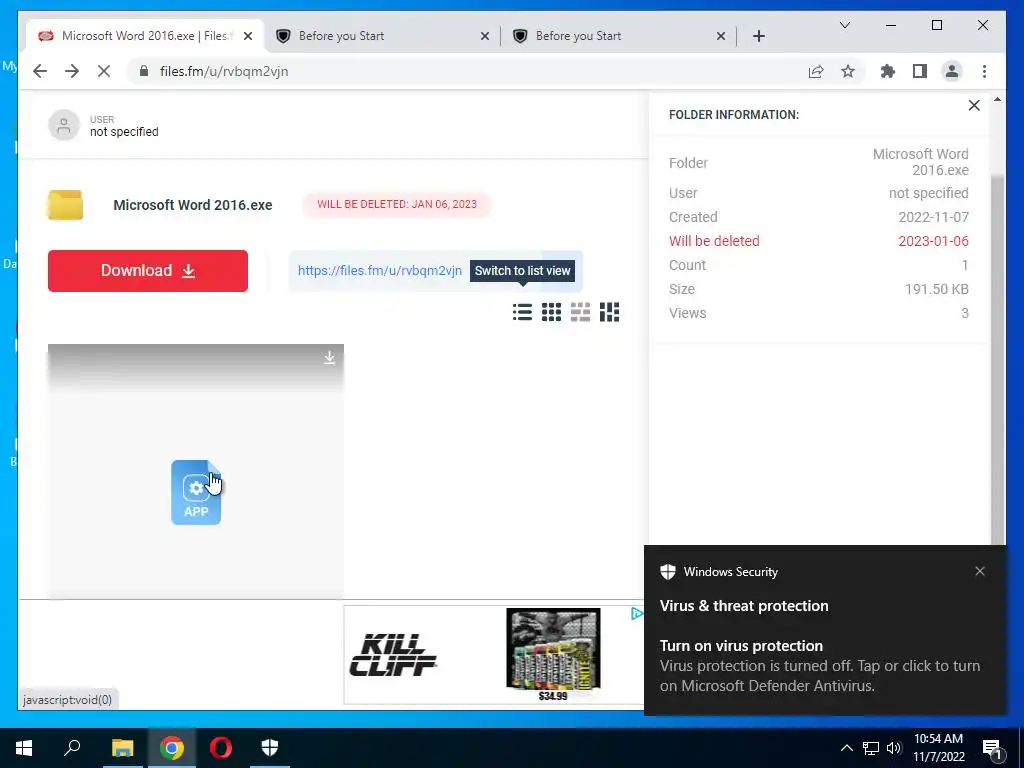Click Chrome taskbar icon

(x=172, y=748)
